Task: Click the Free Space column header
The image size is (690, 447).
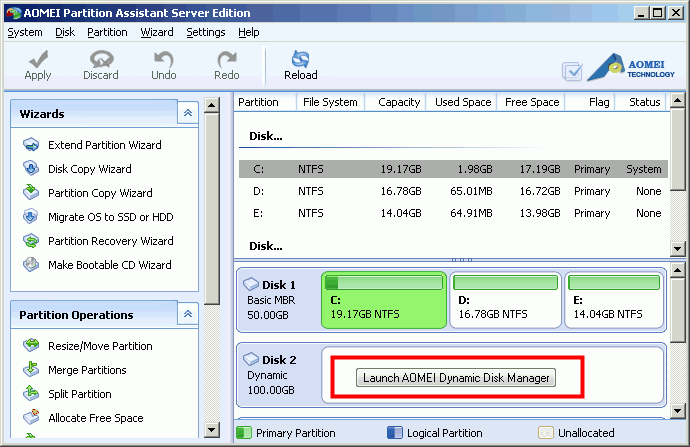Action: click(531, 102)
